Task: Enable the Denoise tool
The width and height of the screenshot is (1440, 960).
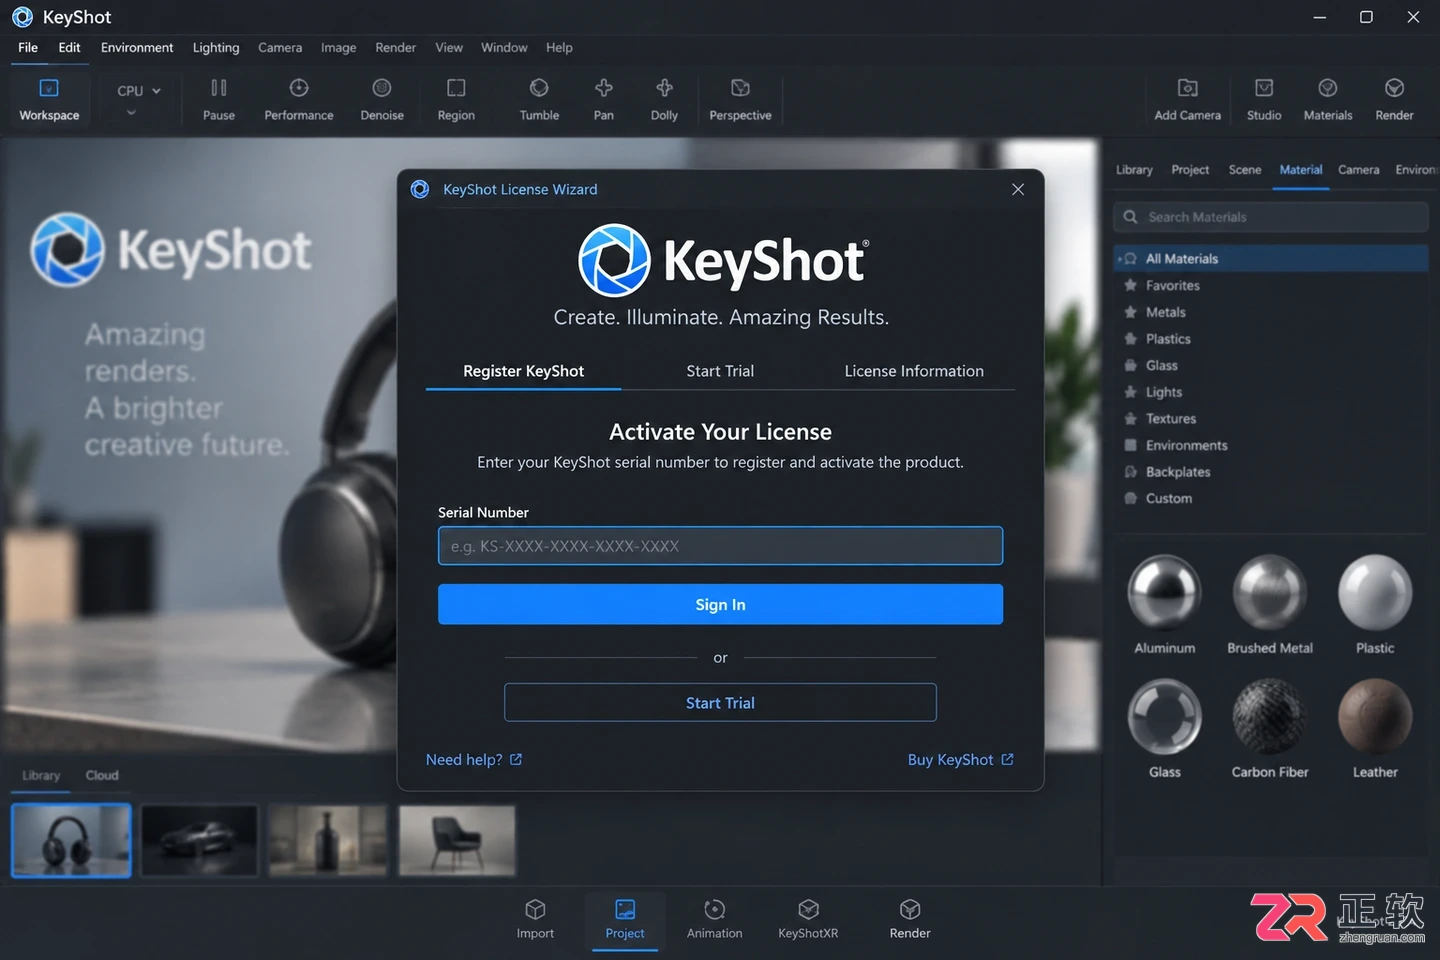Action: (382, 89)
